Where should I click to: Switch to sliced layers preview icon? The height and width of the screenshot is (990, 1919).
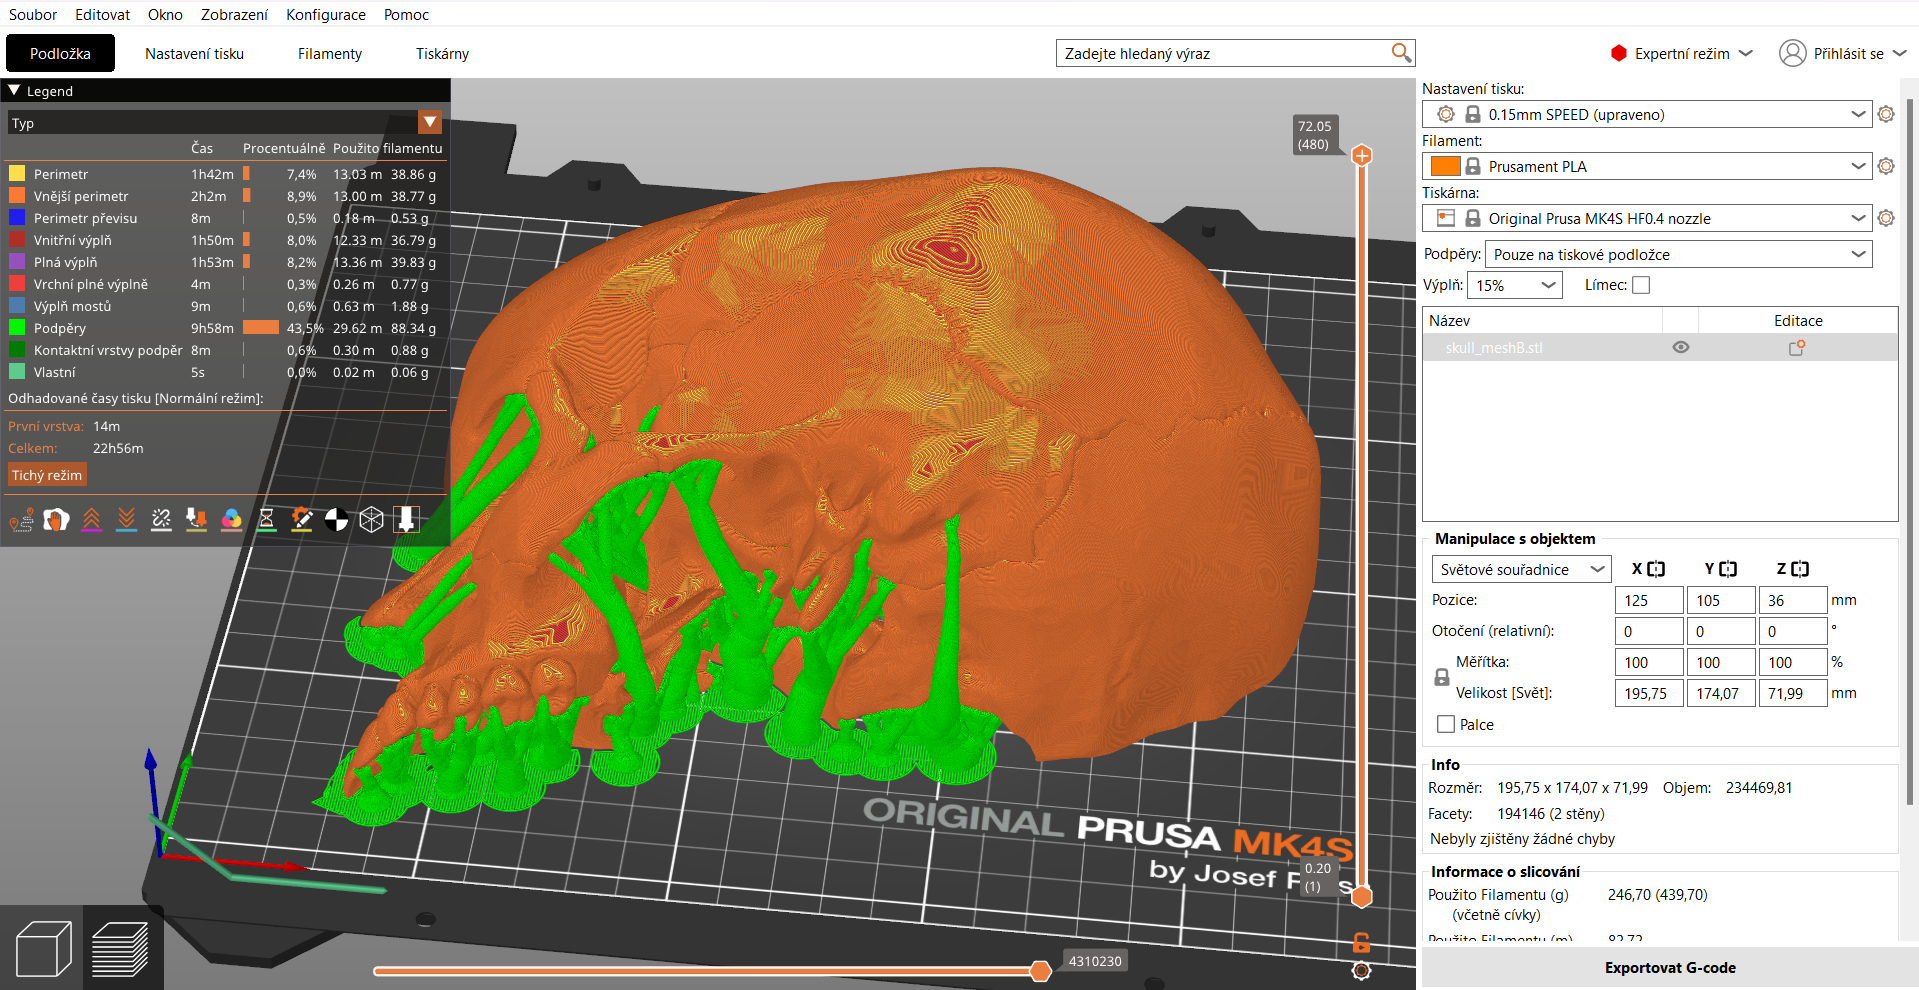[120, 948]
